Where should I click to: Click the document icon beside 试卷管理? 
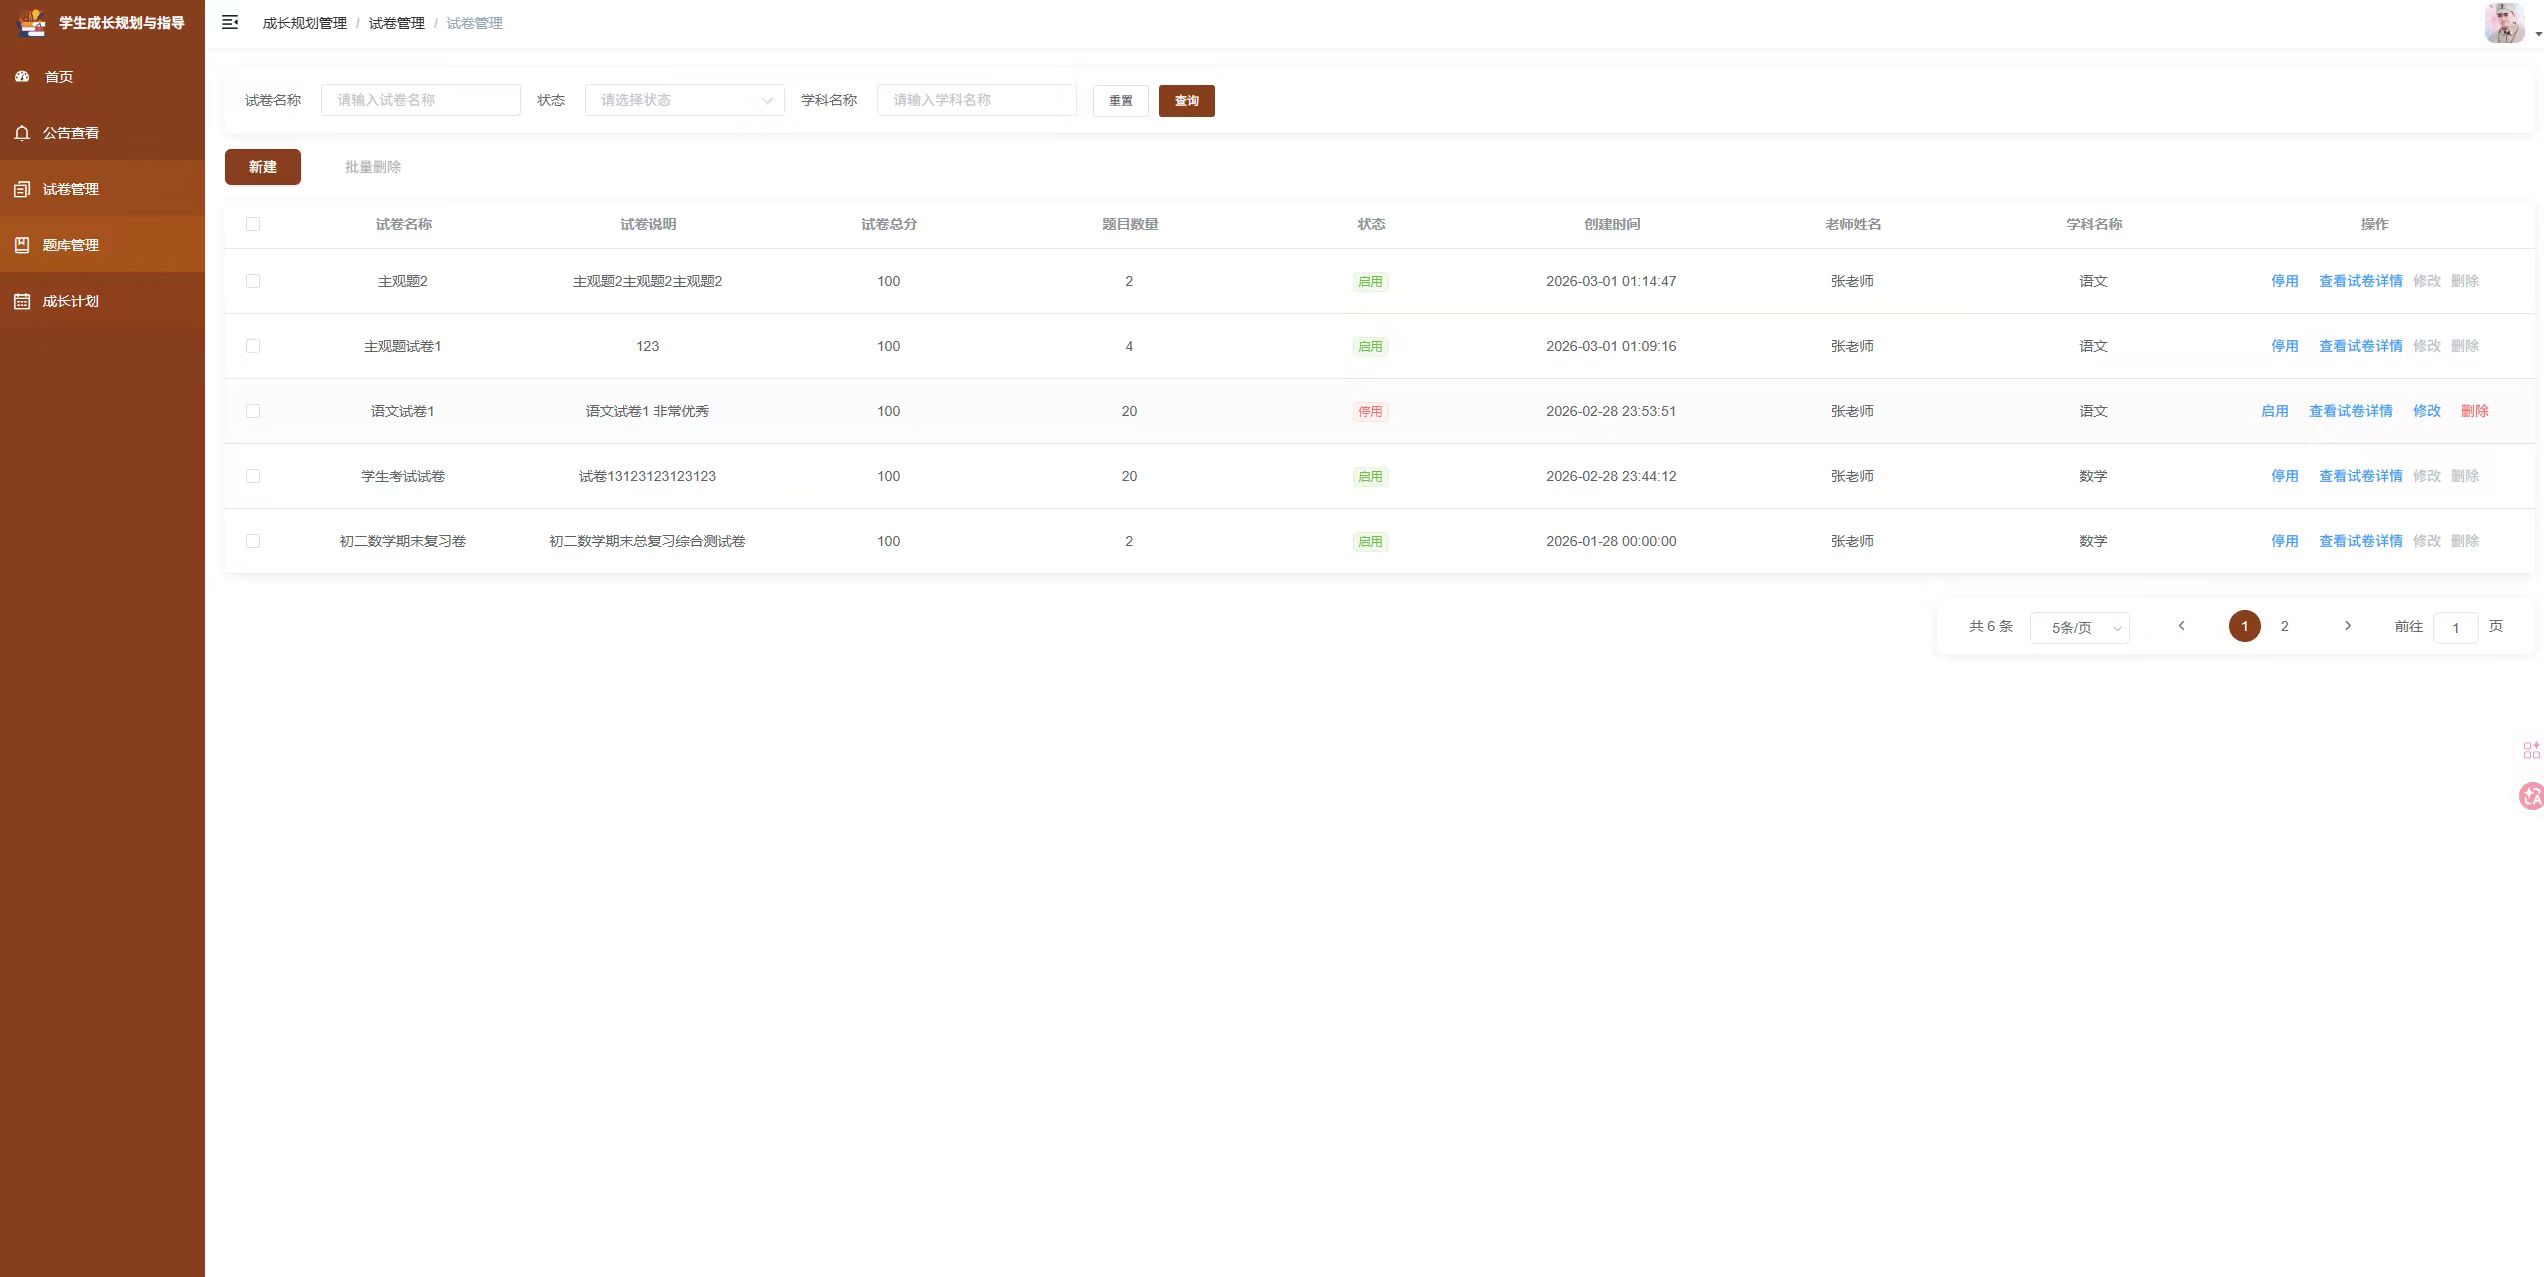click(22, 189)
